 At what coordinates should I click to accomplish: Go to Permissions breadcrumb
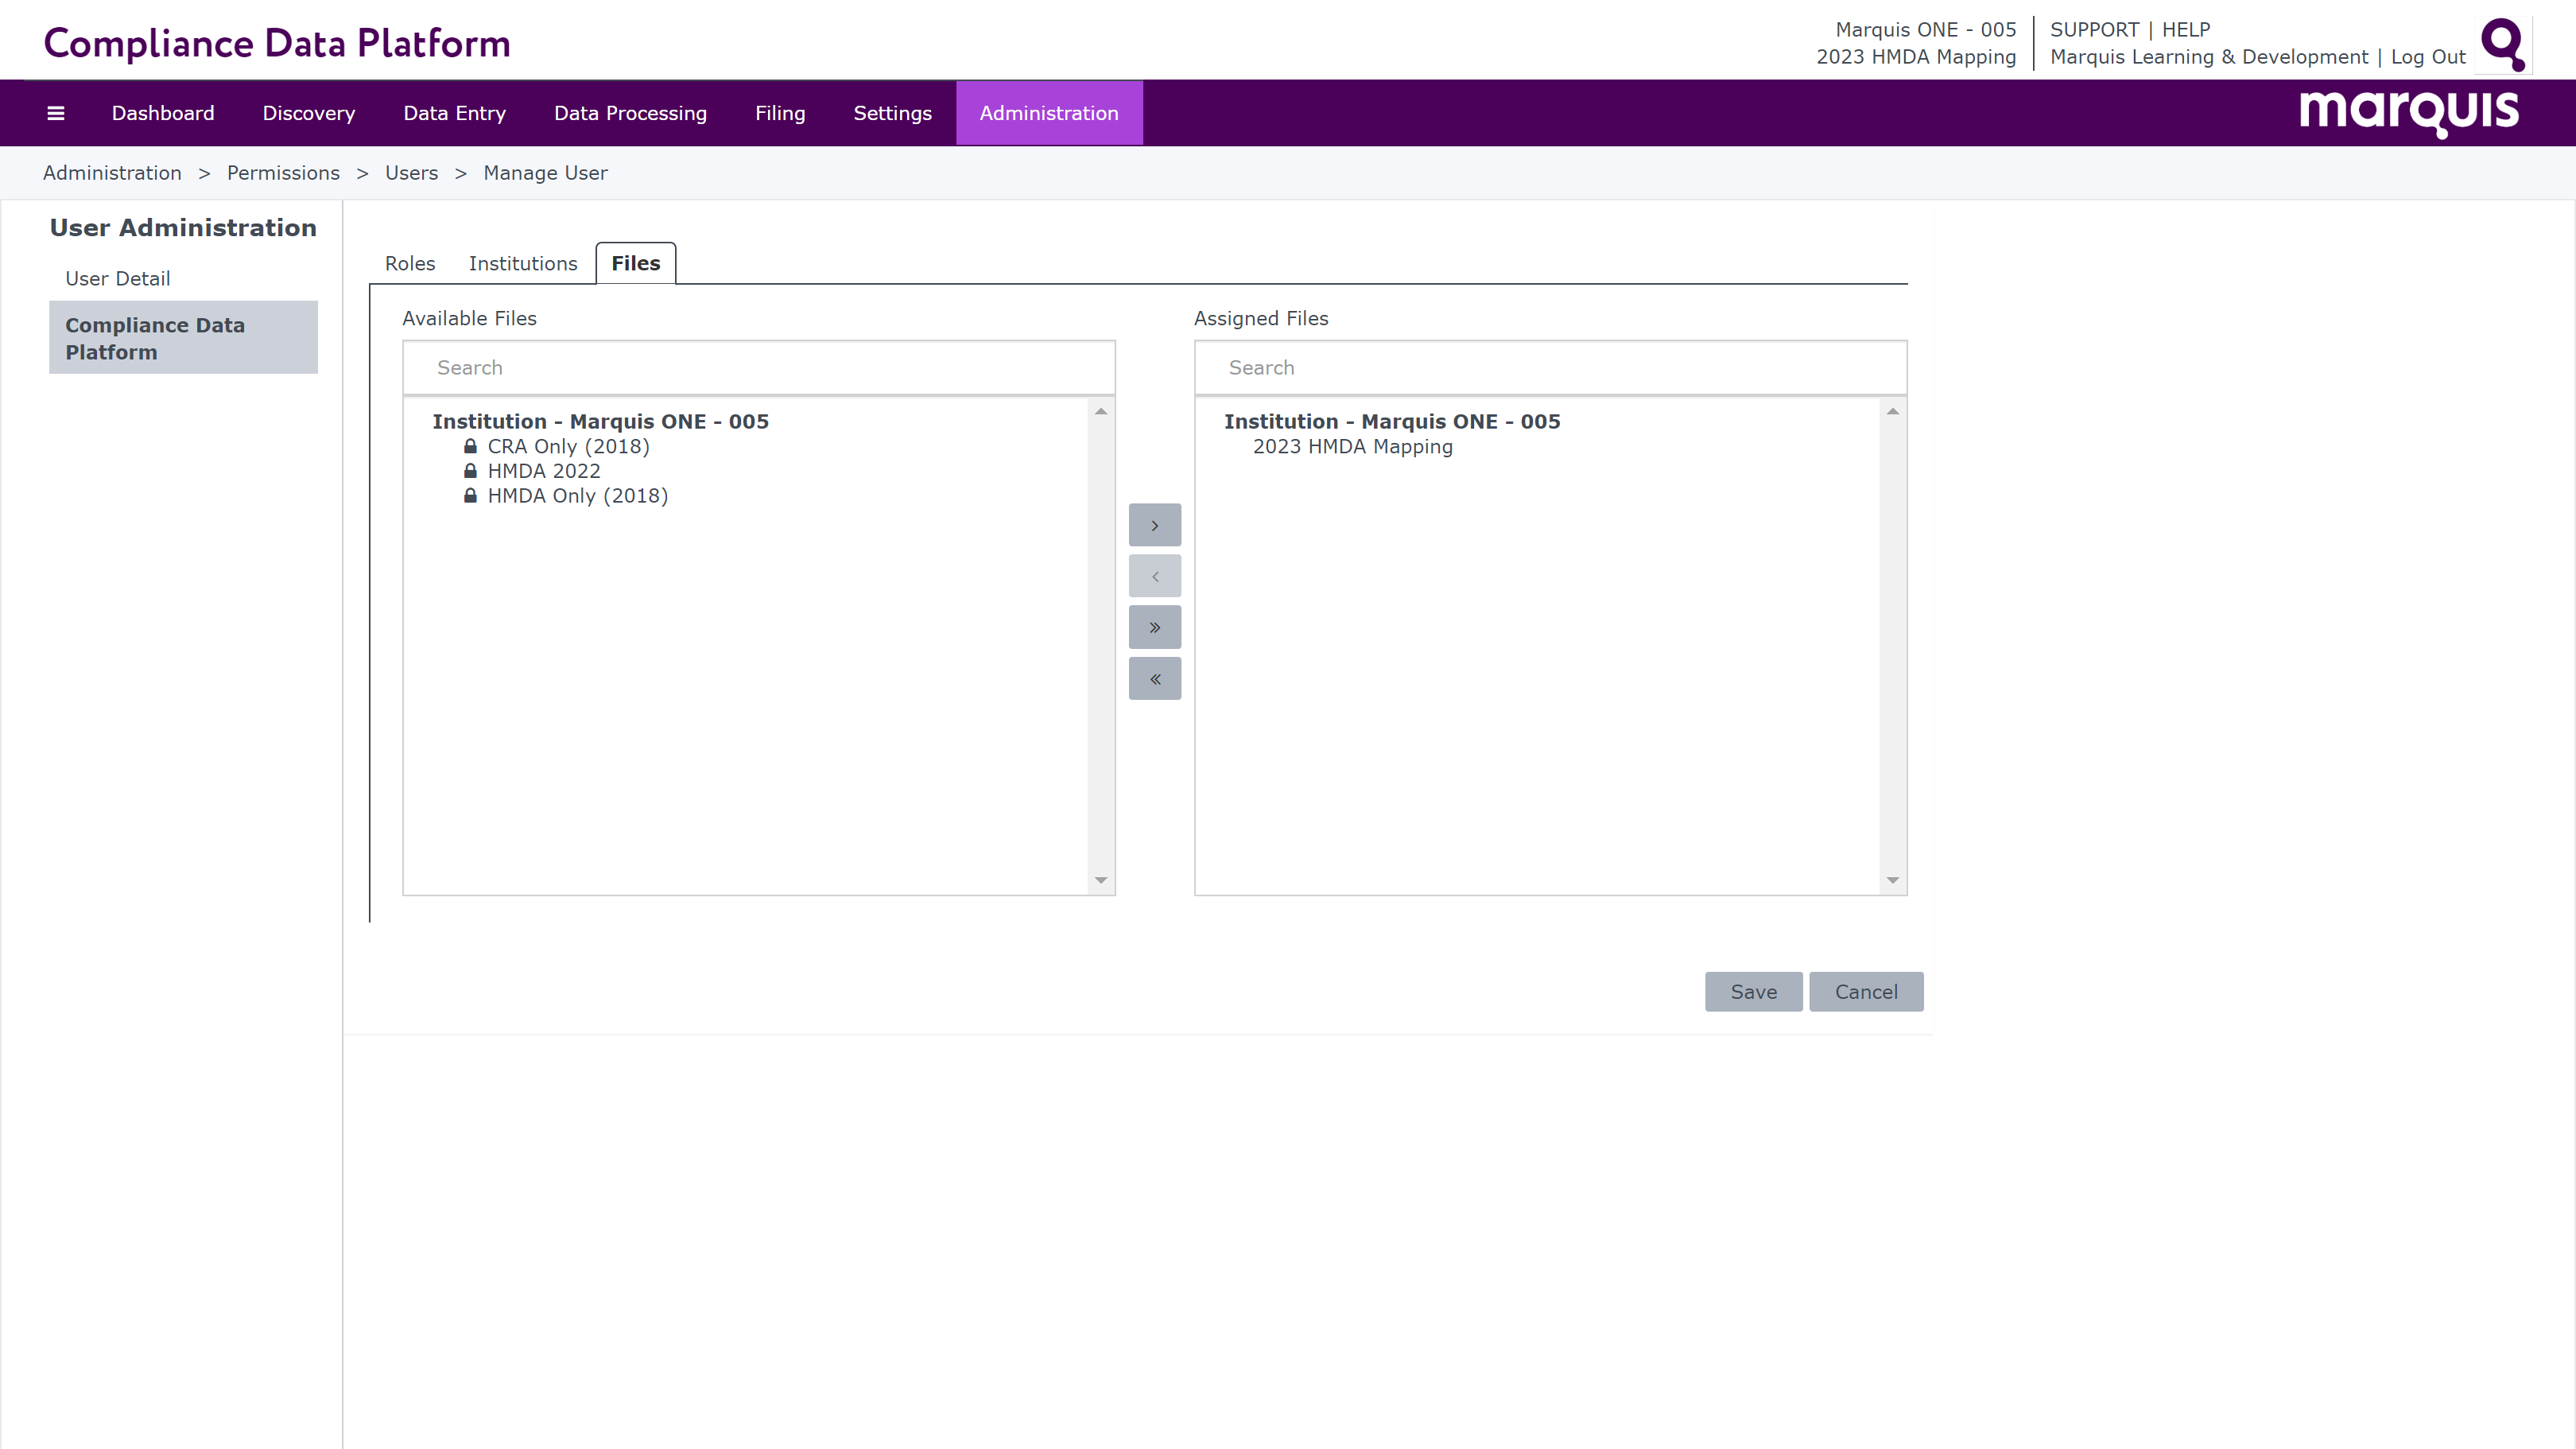(x=283, y=173)
